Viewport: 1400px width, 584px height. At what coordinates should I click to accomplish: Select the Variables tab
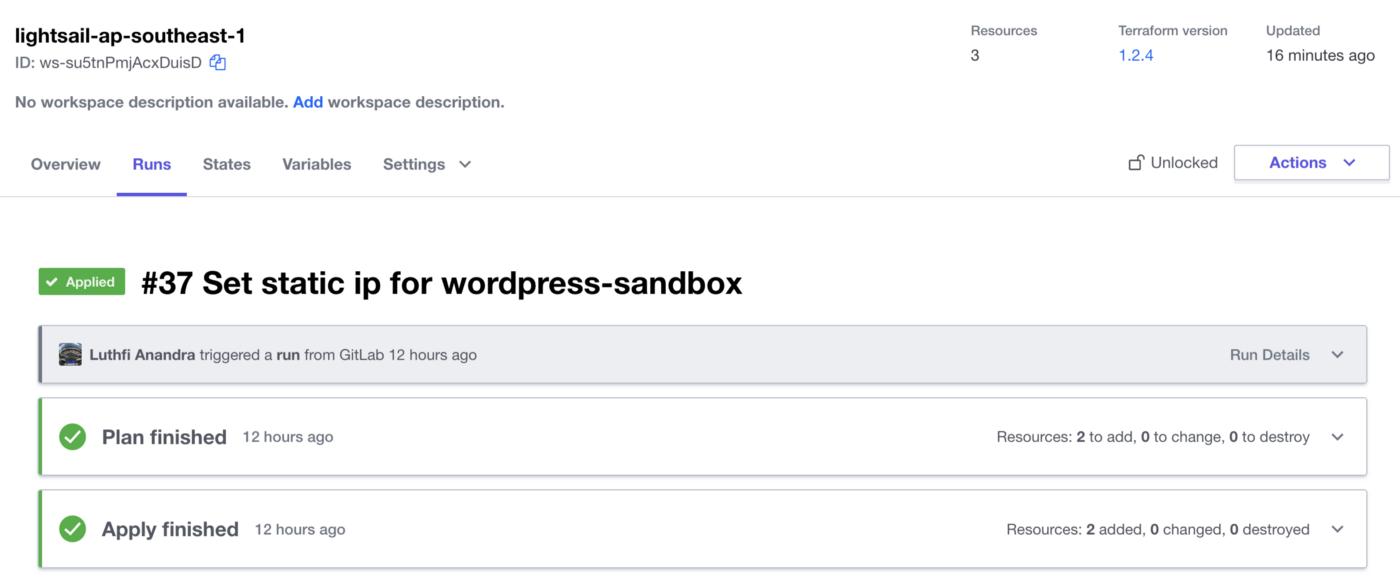pos(316,164)
